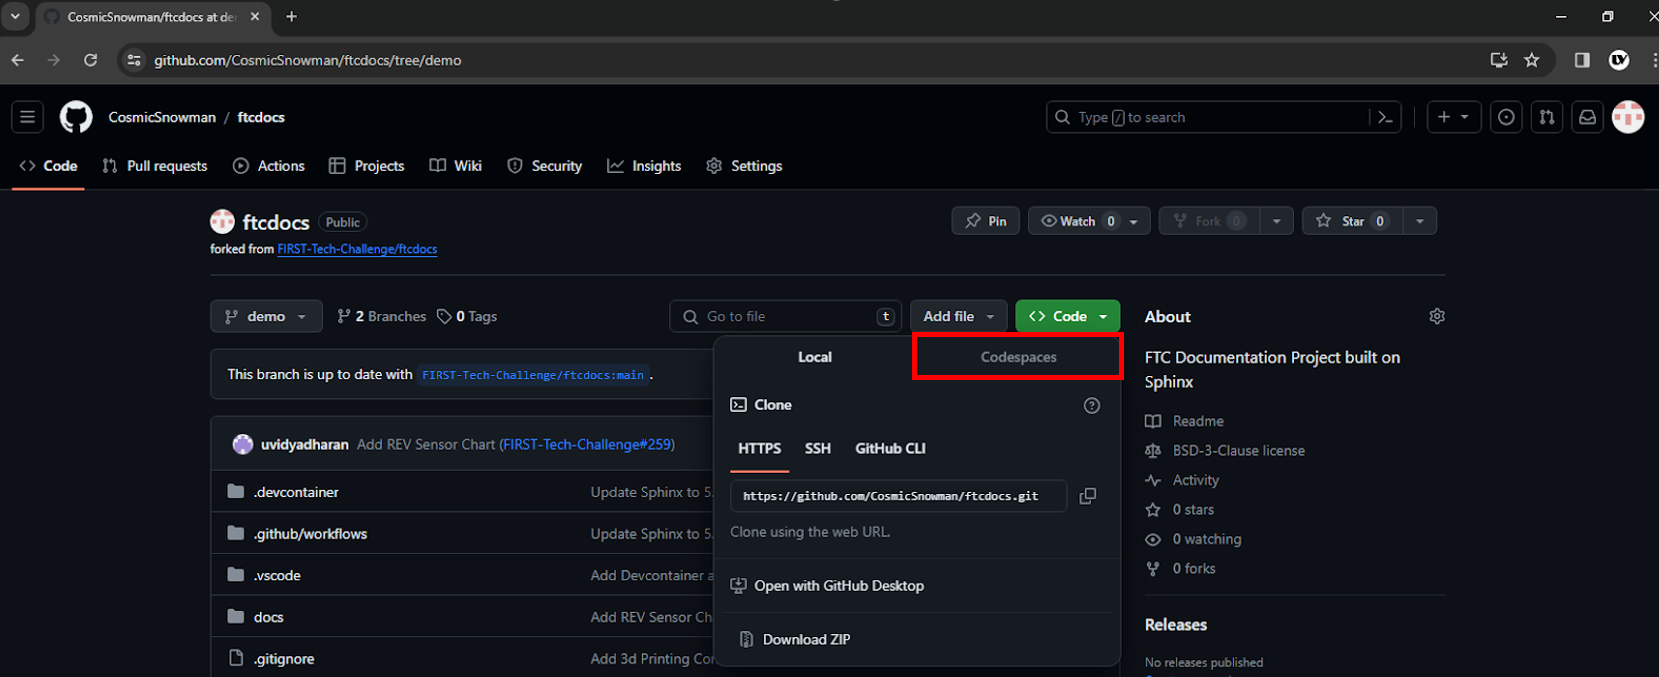The width and height of the screenshot is (1659, 677).
Task: Open the user profile avatar menu
Action: 1628,117
